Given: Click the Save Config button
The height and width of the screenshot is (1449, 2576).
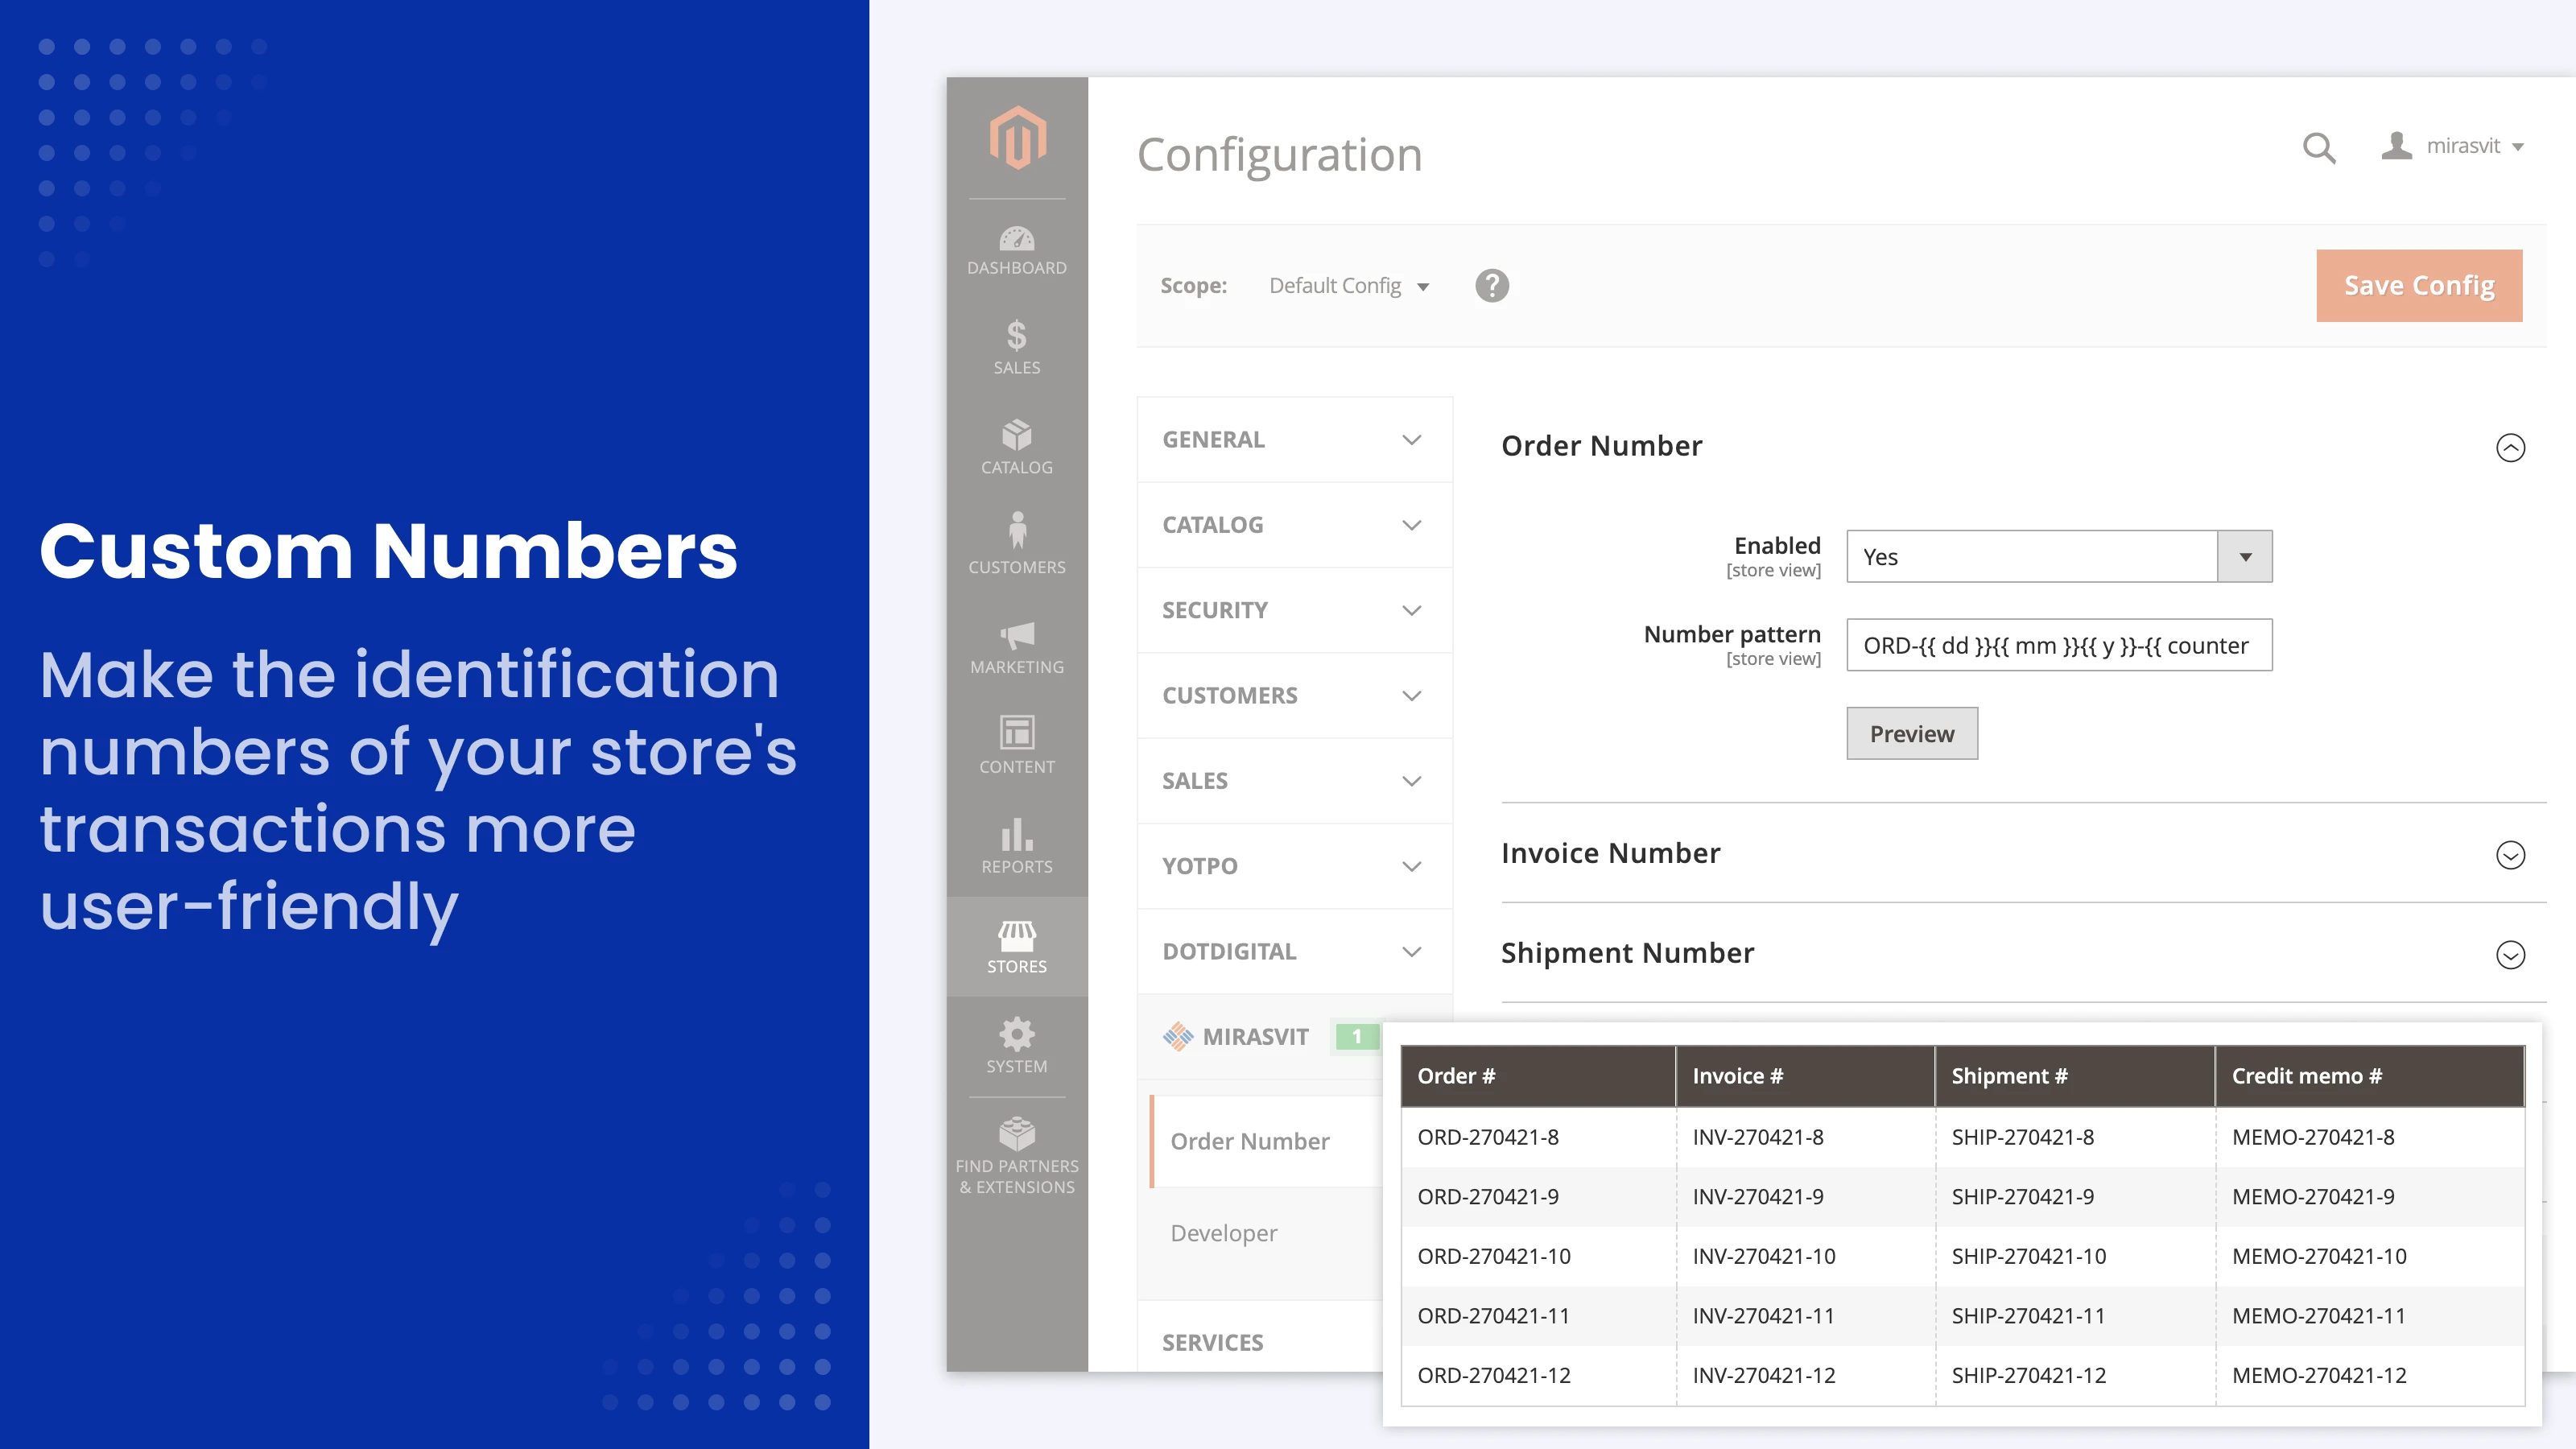Looking at the screenshot, I should click(x=2418, y=286).
